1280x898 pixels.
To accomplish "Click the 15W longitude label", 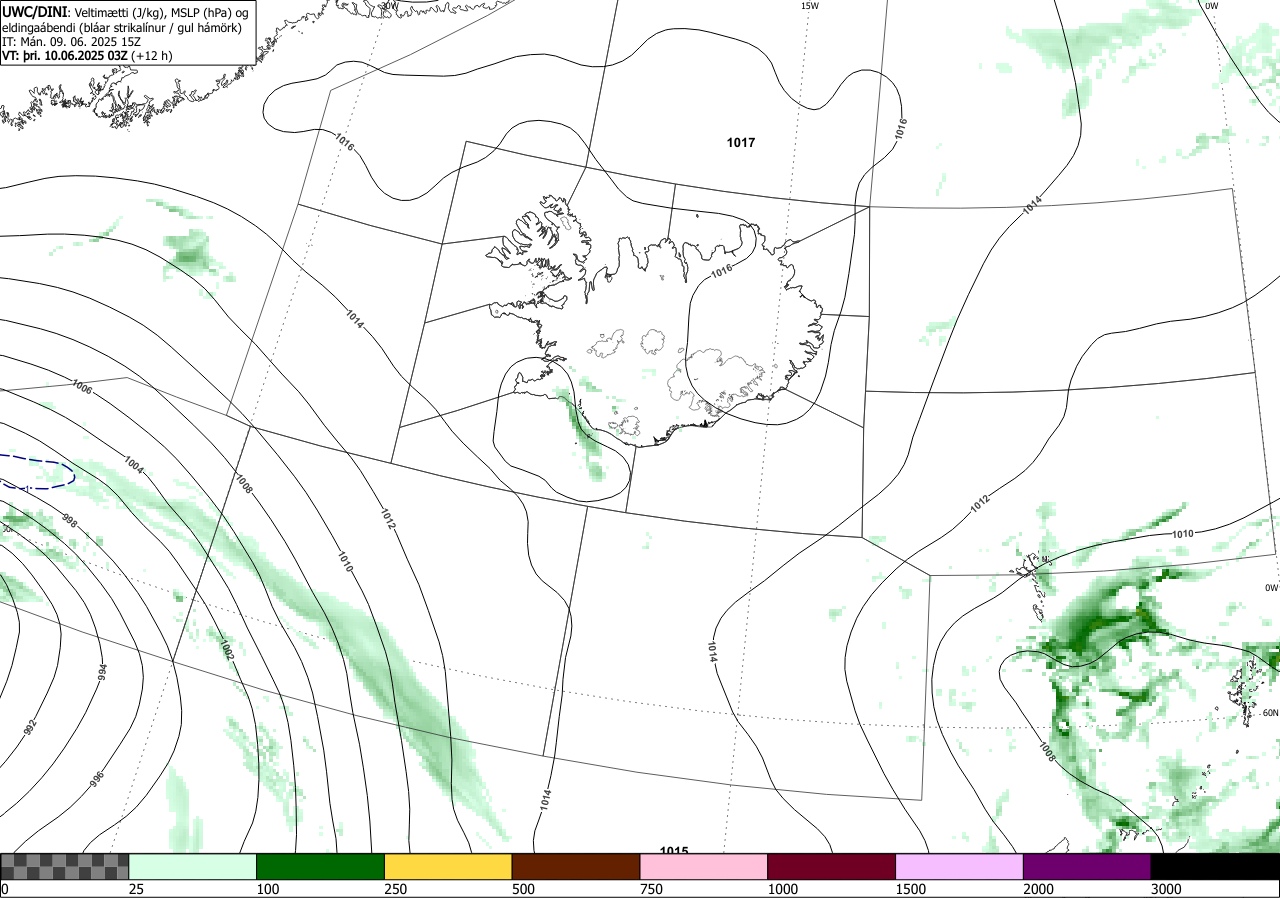I will [810, 6].
